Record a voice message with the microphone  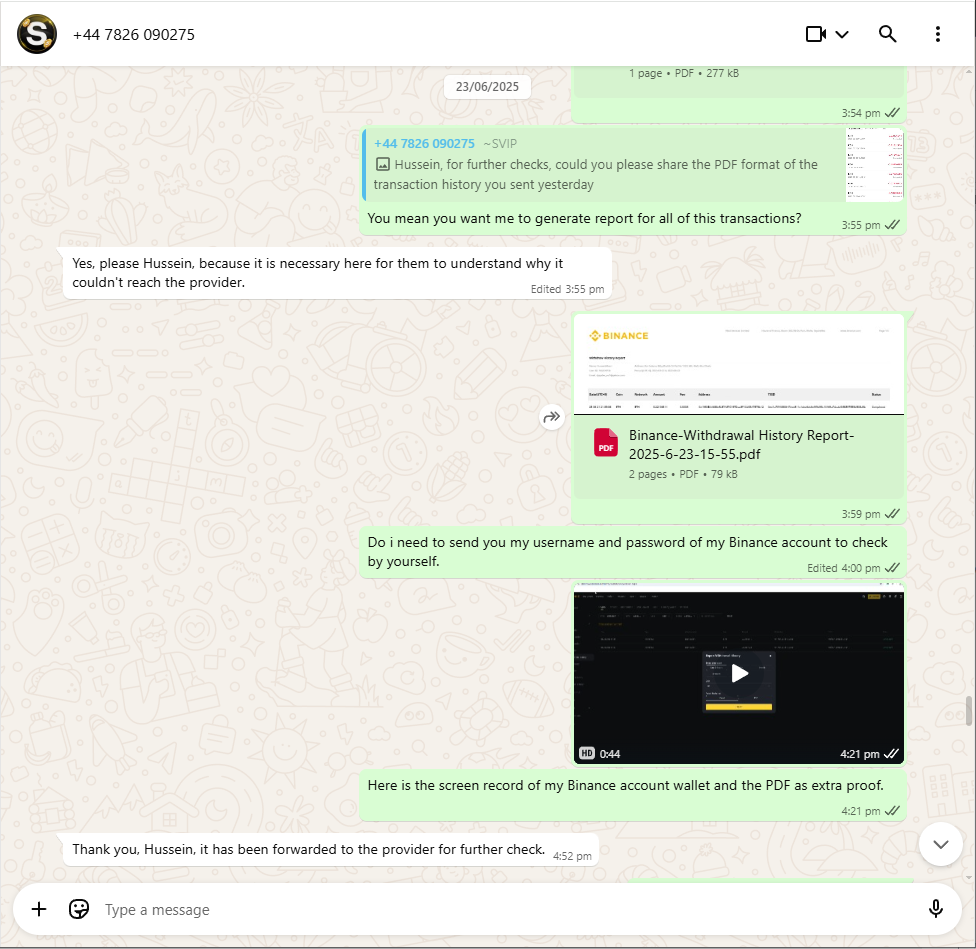935,909
